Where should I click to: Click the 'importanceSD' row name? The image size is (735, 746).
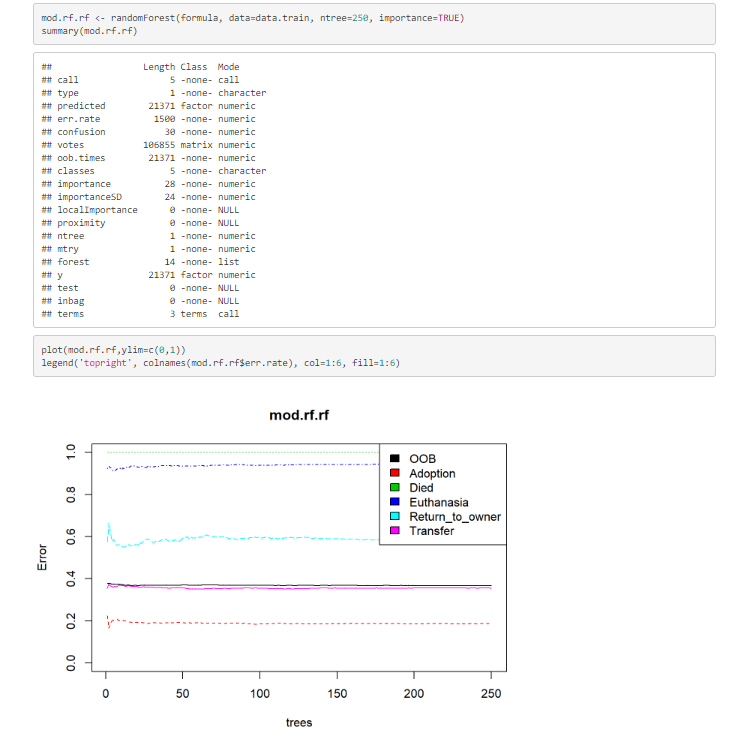tap(89, 197)
